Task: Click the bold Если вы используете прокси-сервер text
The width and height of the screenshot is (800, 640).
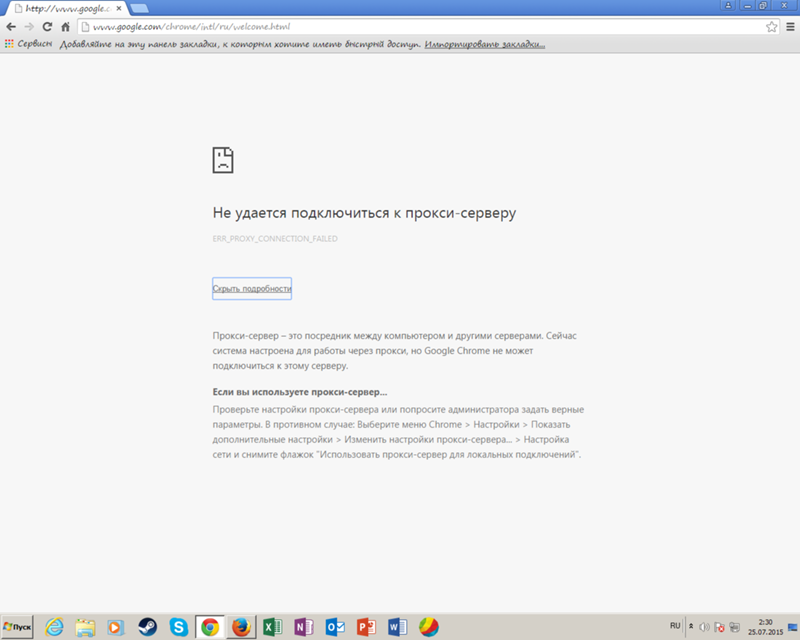Action: click(x=299, y=392)
